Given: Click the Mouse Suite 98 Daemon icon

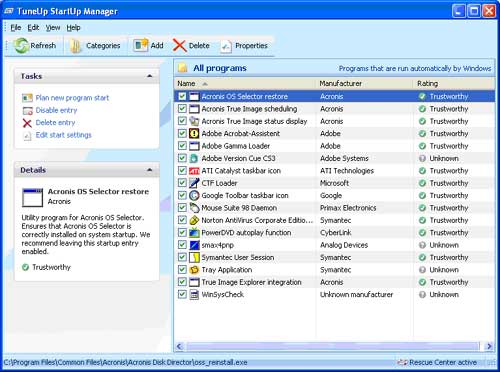Looking at the screenshot, I should click(x=194, y=208).
